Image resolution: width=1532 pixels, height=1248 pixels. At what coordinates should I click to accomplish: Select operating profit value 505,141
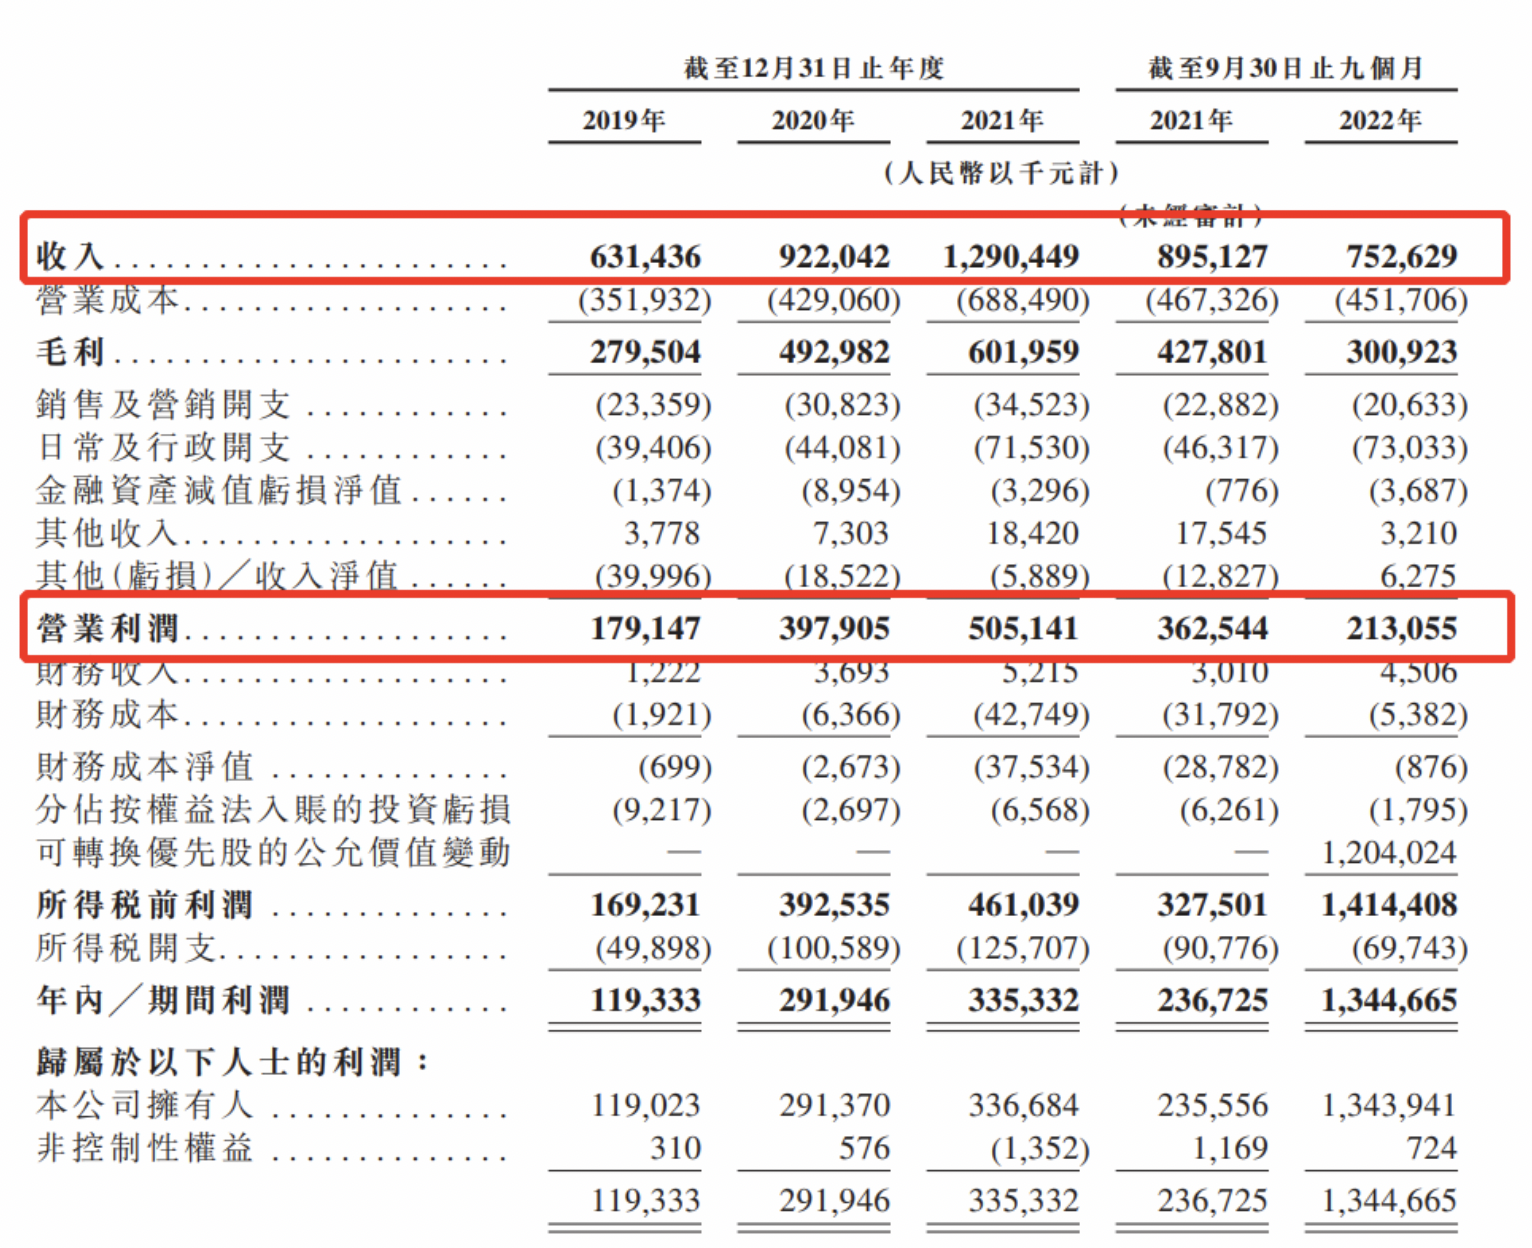pyautogui.click(x=1023, y=629)
